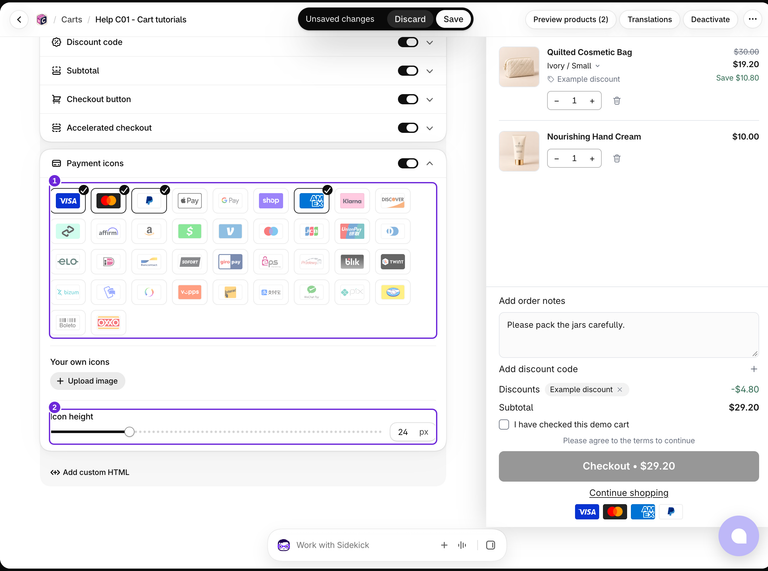This screenshot has width=768, height=571.
Task: Select the green Cash App icon
Action: click(190, 231)
